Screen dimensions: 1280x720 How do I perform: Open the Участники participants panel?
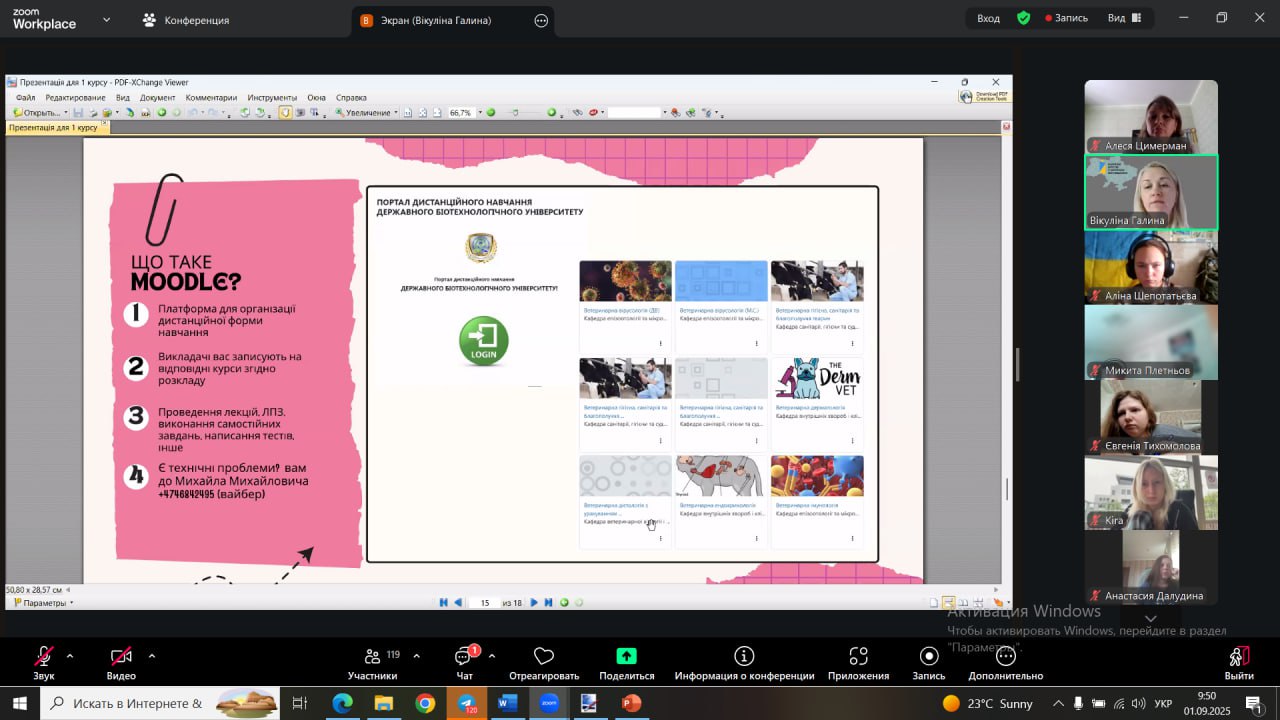pos(373,663)
